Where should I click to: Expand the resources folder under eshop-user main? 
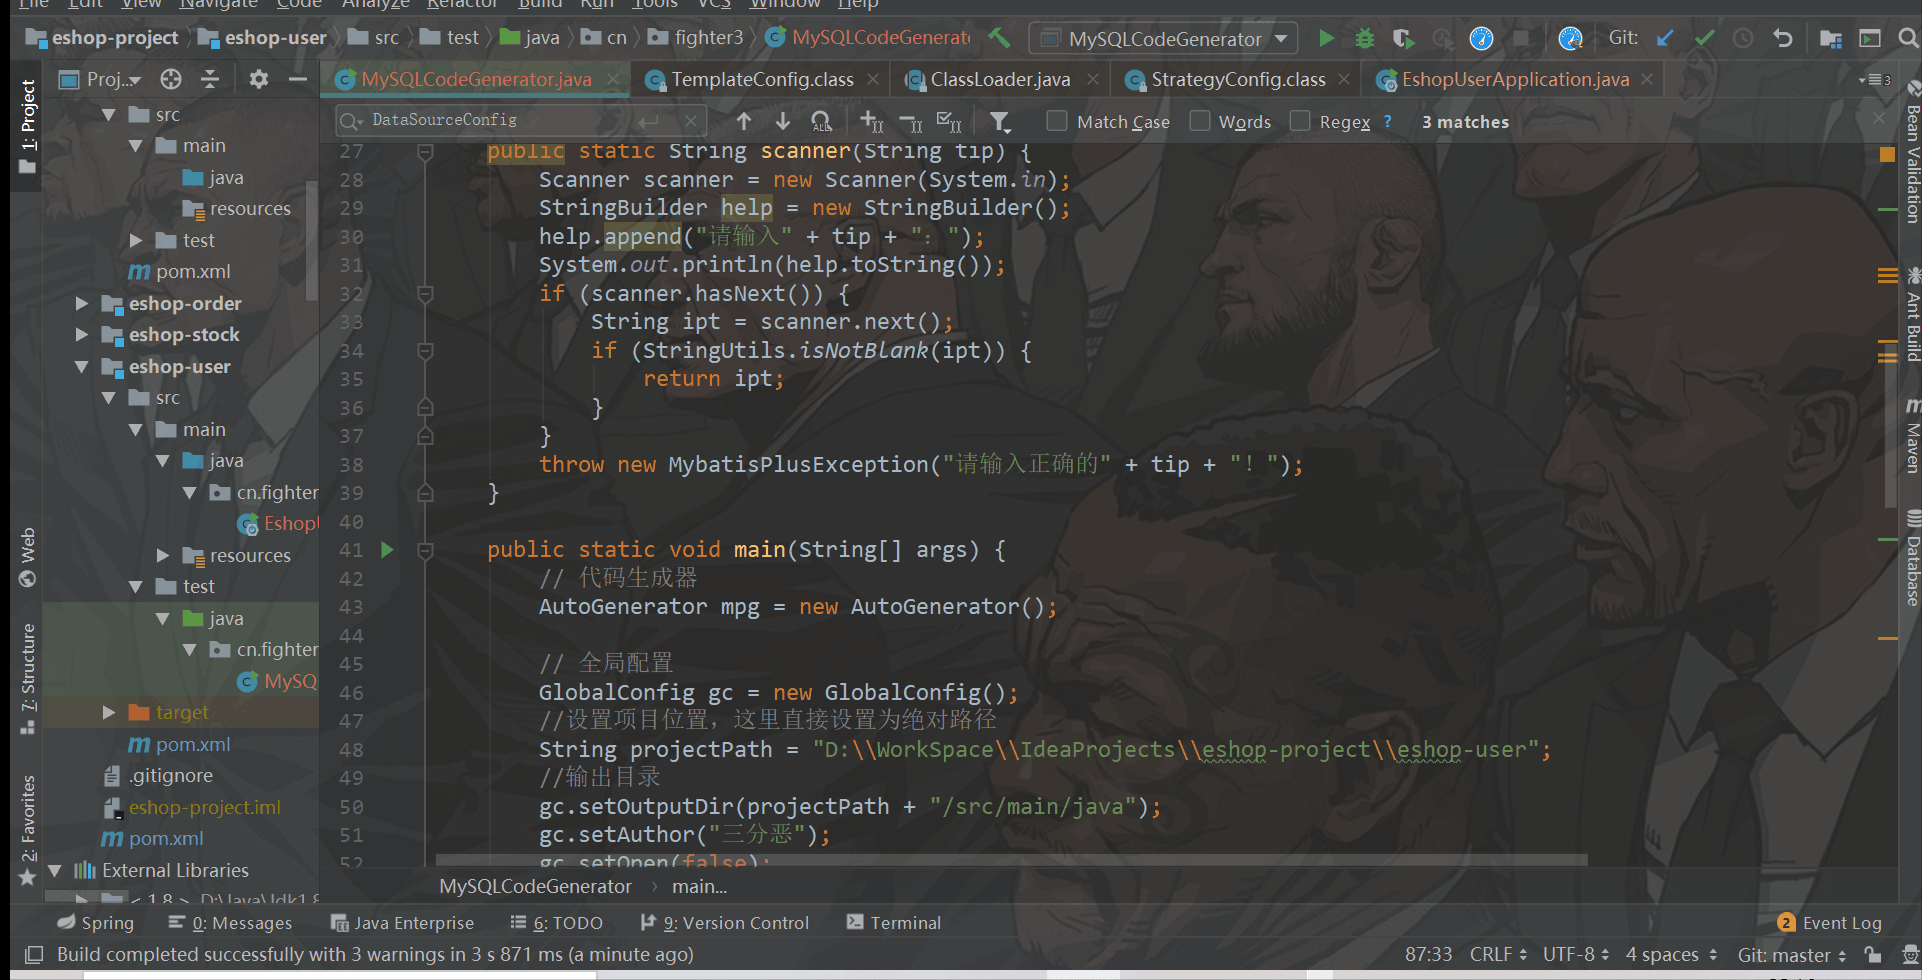point(163,555)
